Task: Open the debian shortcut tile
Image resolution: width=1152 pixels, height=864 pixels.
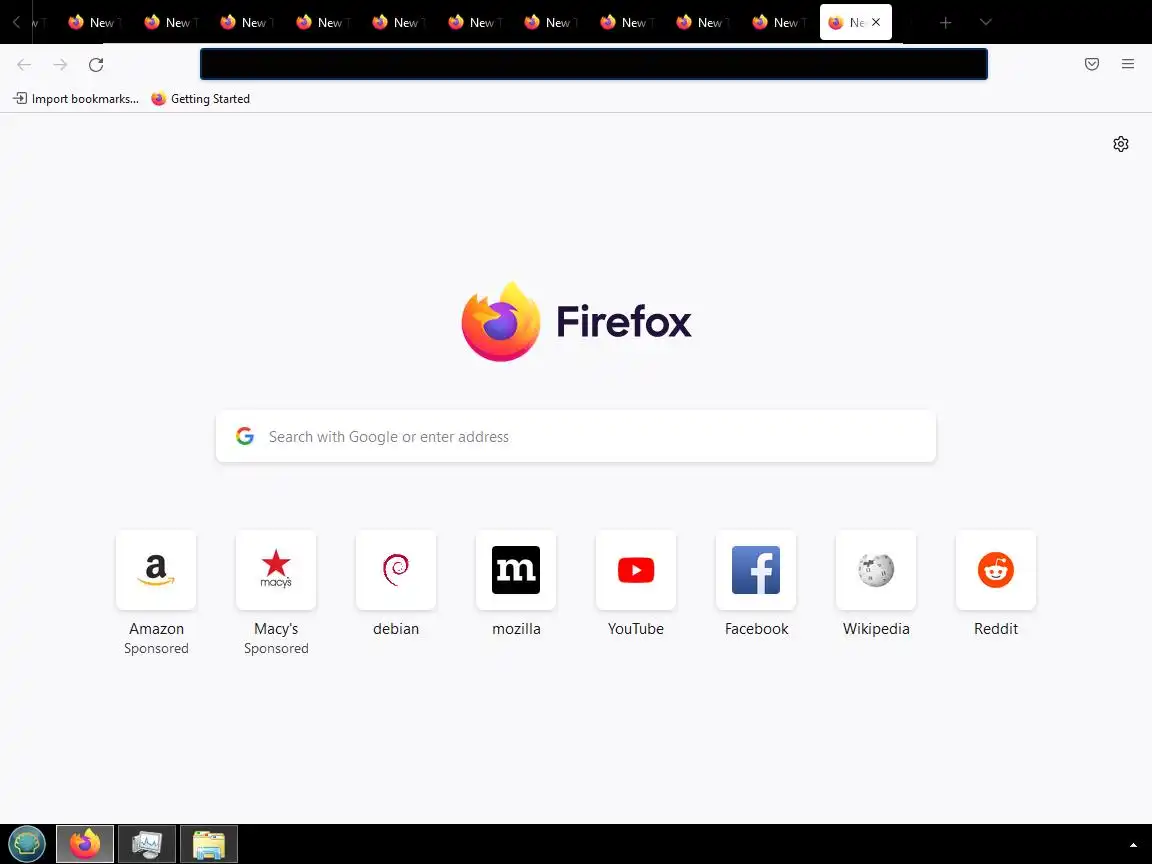Action: coord(396,570)
